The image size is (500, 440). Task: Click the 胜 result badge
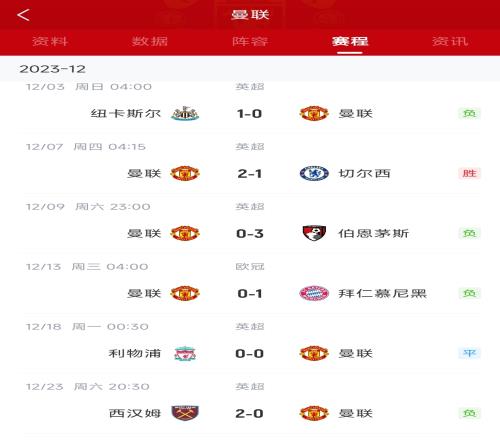[469, 173]
